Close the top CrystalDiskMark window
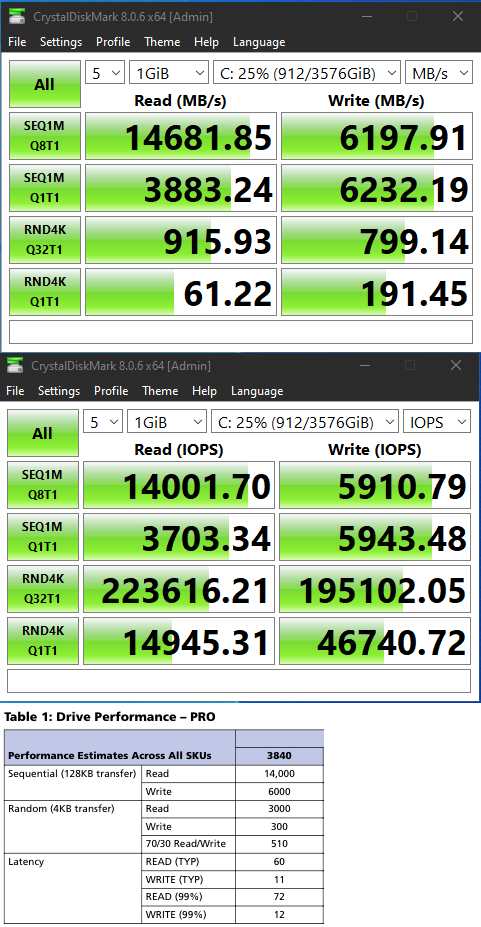The width and height of the screenshot is (481, 927). coord(457,17)
